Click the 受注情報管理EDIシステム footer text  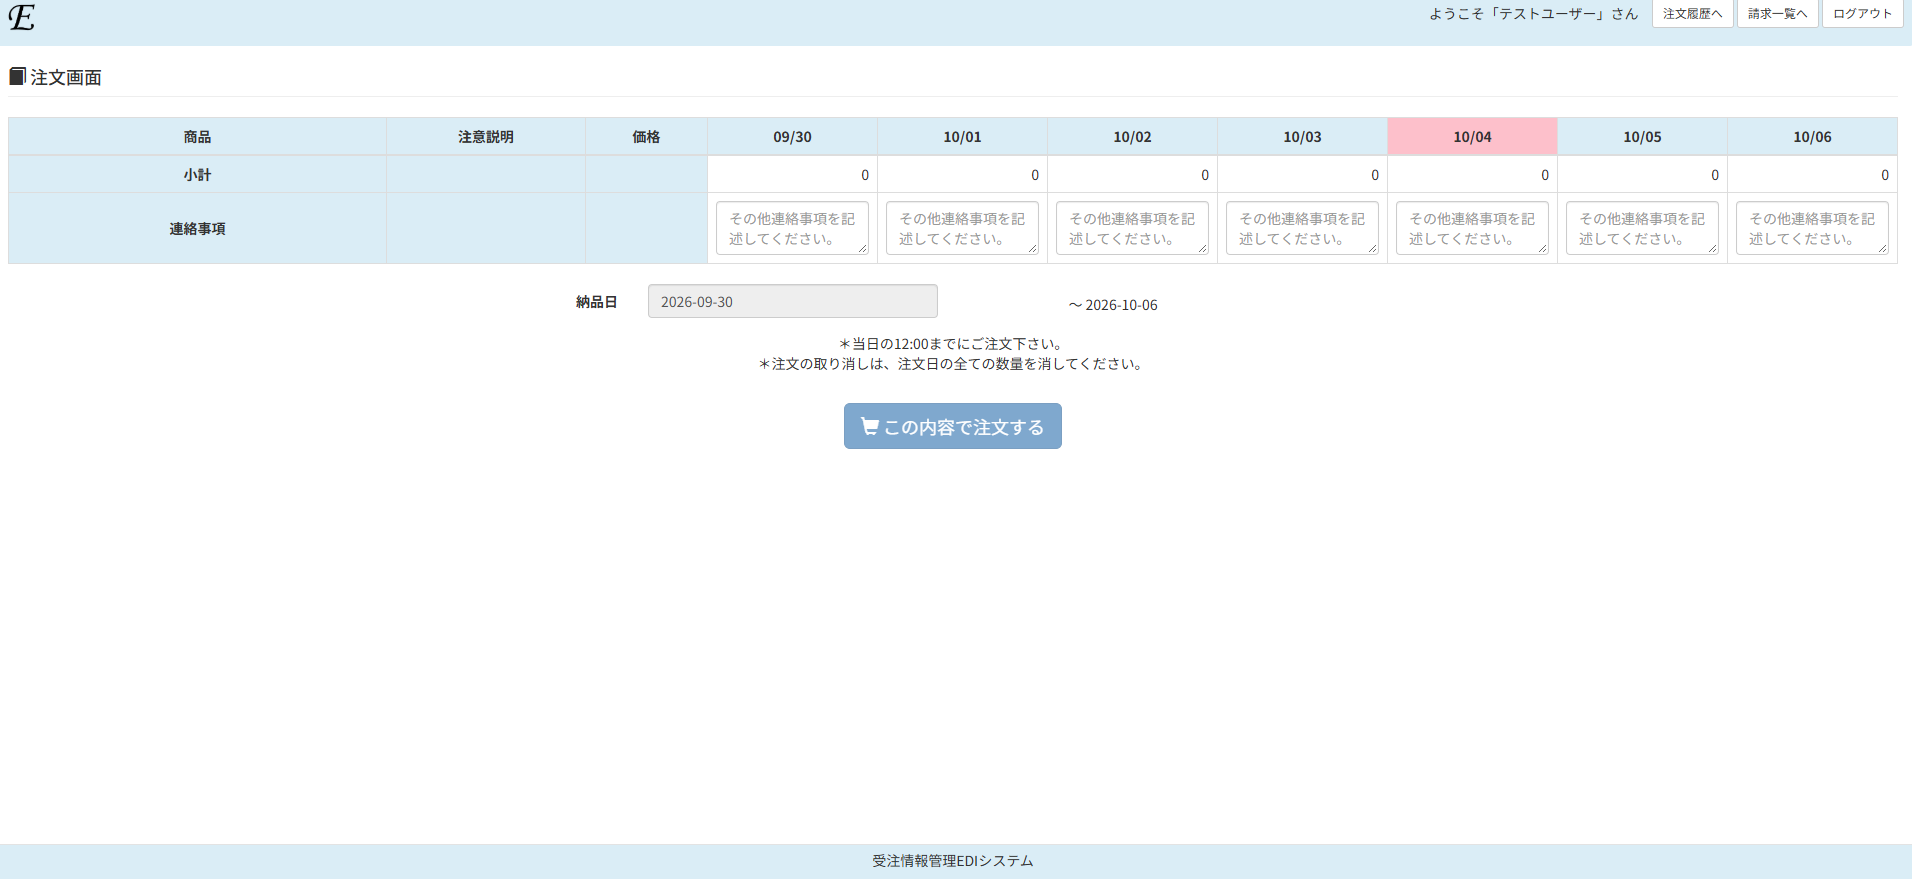point(953,861)
